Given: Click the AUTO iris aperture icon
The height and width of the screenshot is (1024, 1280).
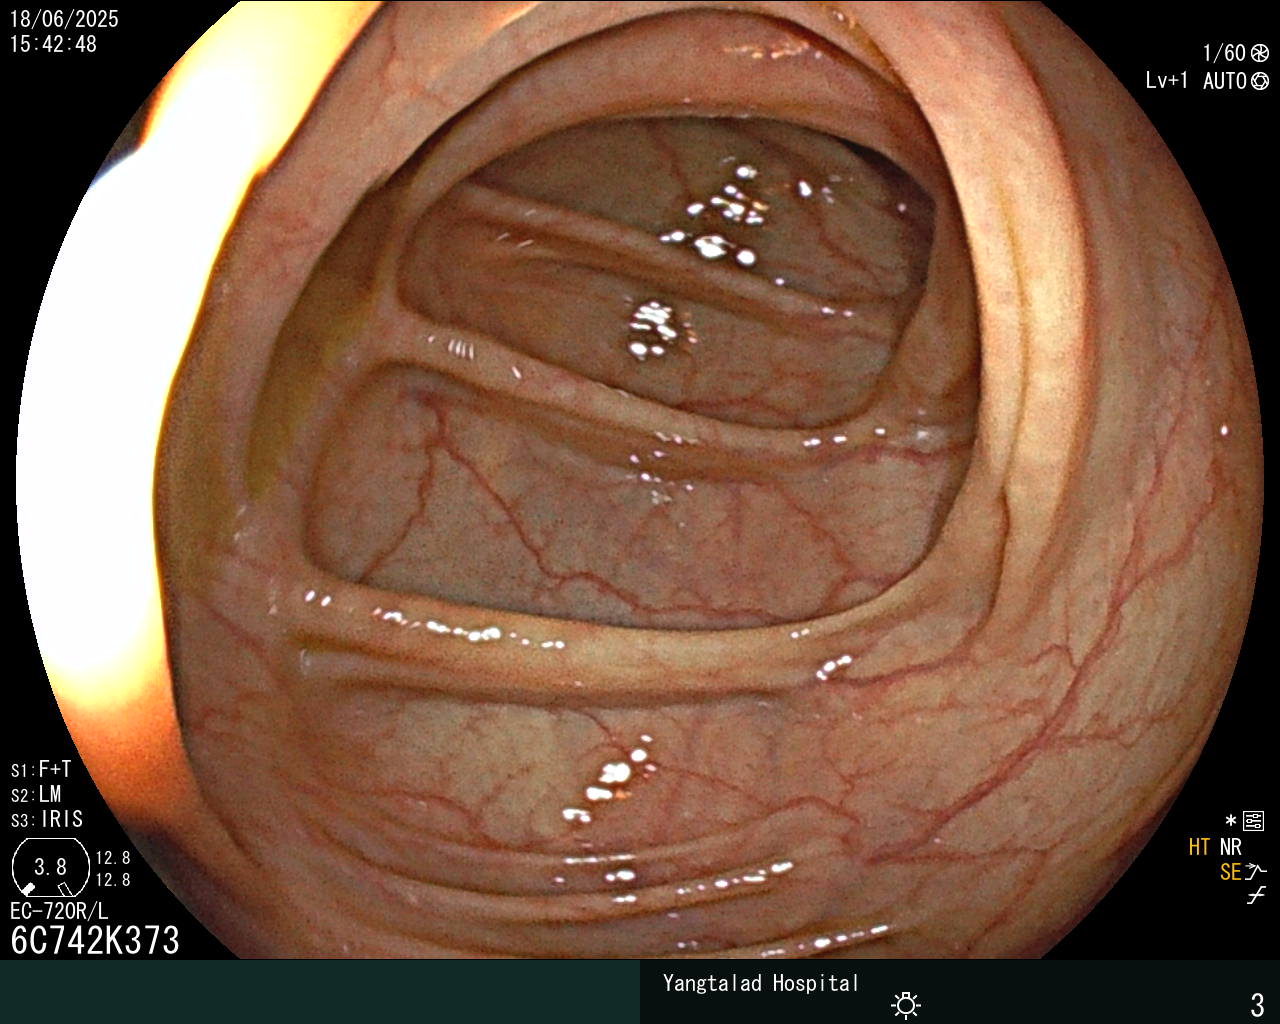Looking at the screenshot, I should [1260, 82].
